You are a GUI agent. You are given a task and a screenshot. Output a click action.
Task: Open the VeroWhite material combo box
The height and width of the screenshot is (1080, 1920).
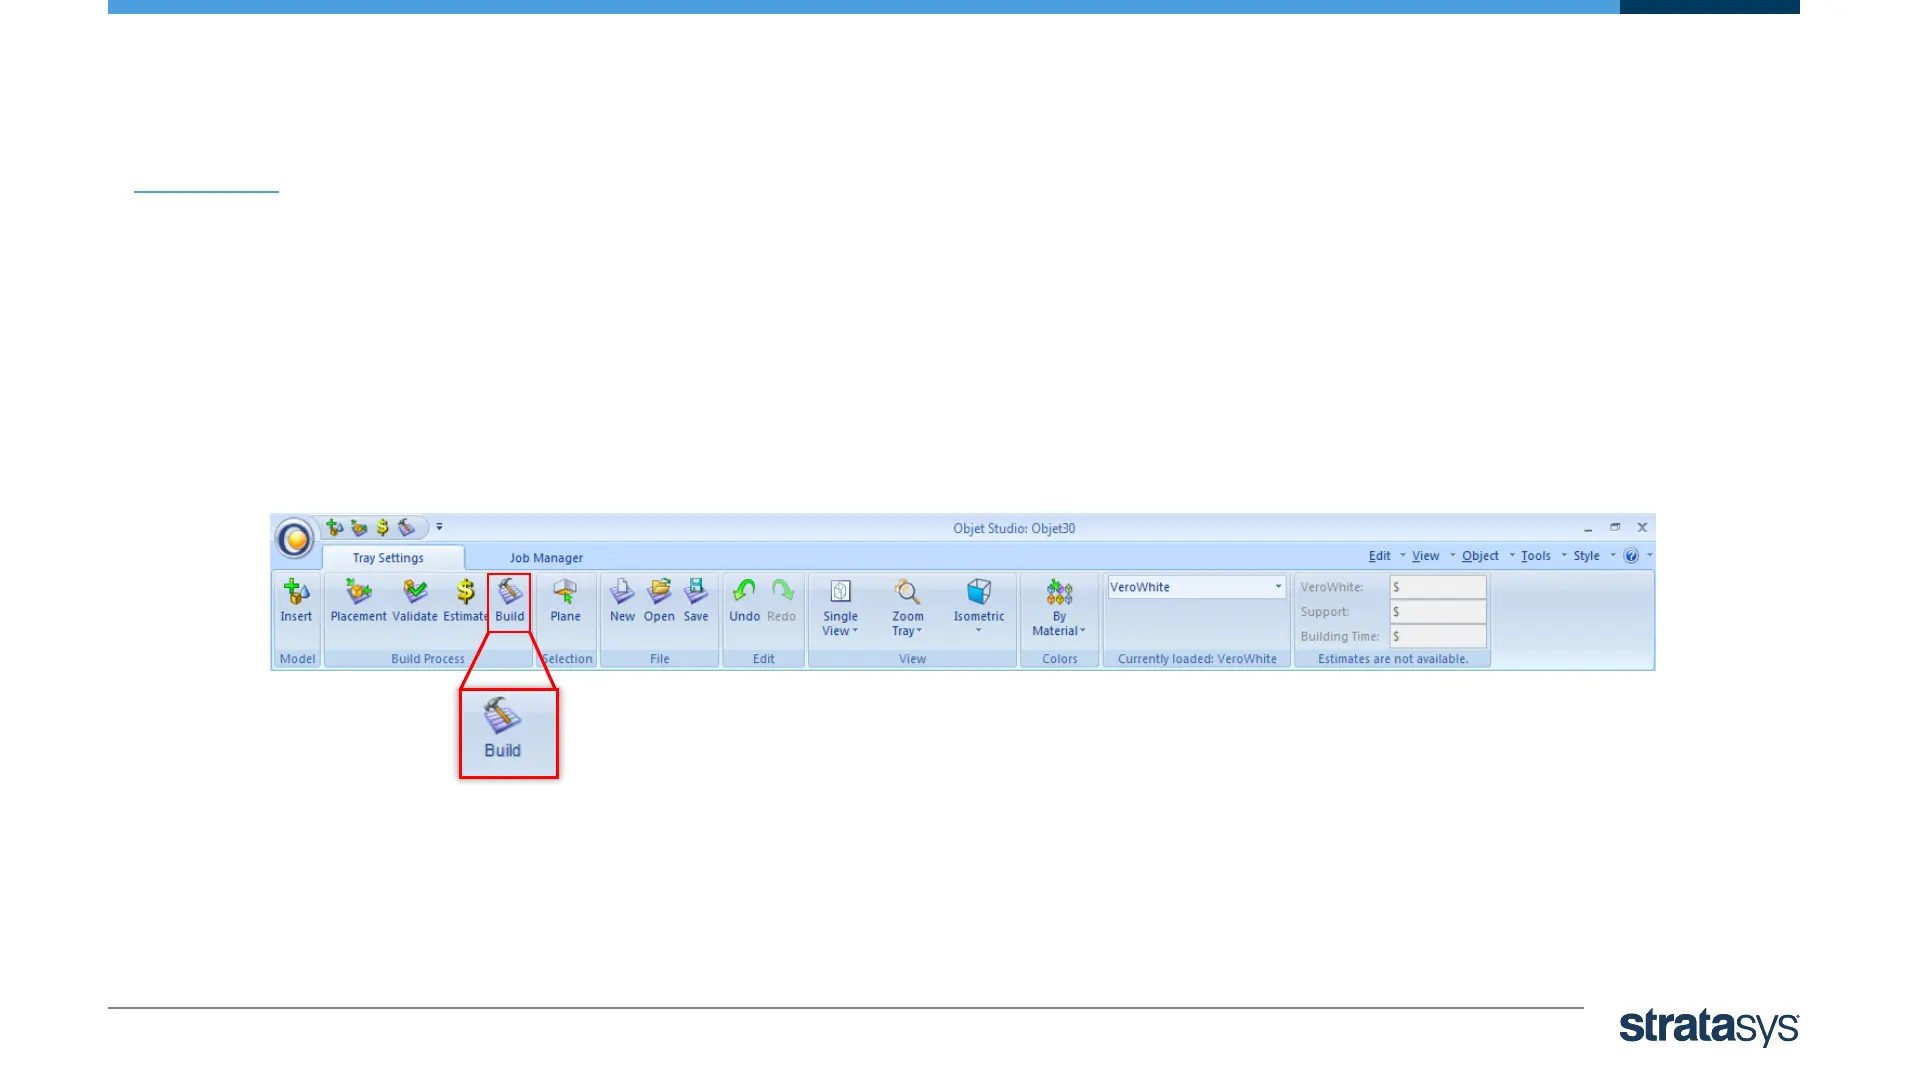[1196, 587]
